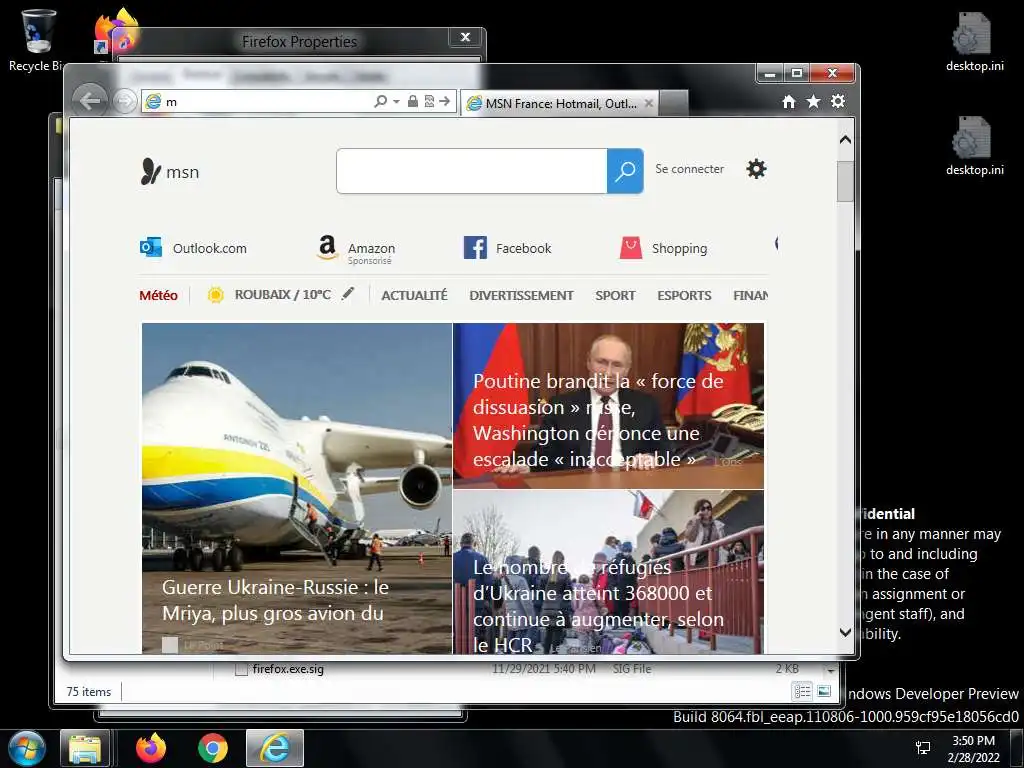Open the ESPORTS menu item
Screen dimensions: 1024x768
684,295
